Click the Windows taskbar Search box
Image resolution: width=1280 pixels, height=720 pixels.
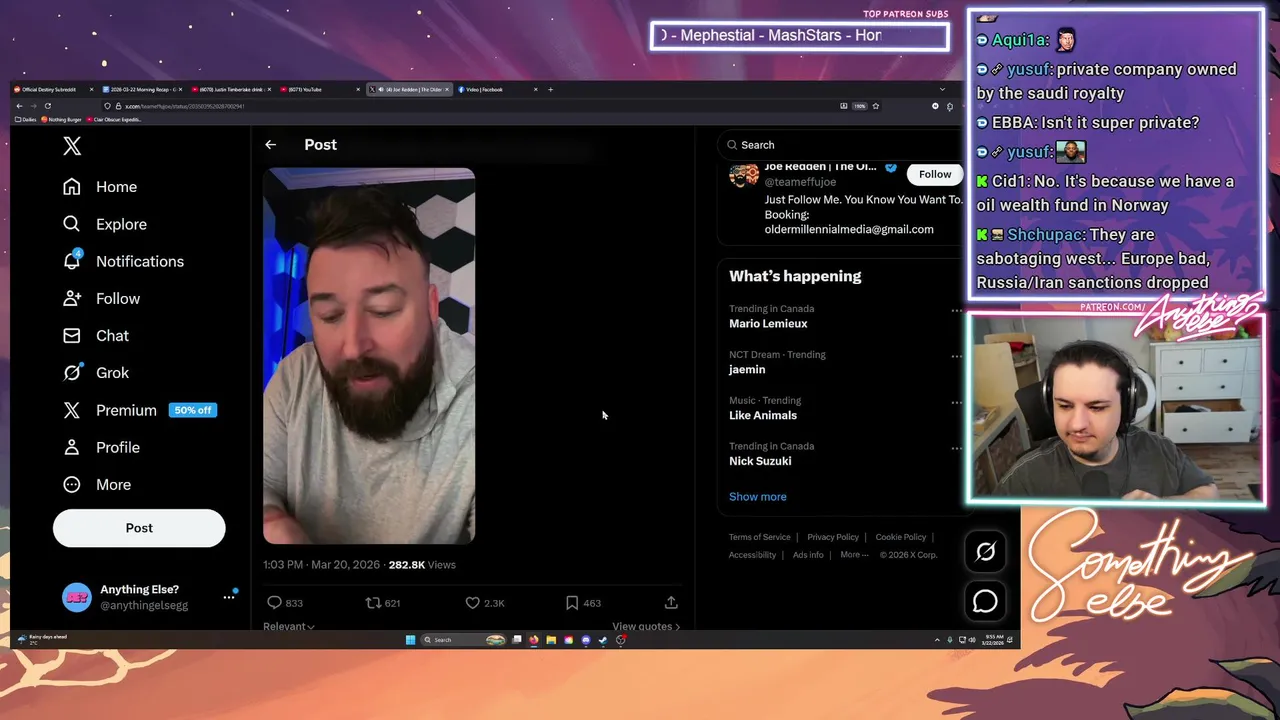point(463,640)
